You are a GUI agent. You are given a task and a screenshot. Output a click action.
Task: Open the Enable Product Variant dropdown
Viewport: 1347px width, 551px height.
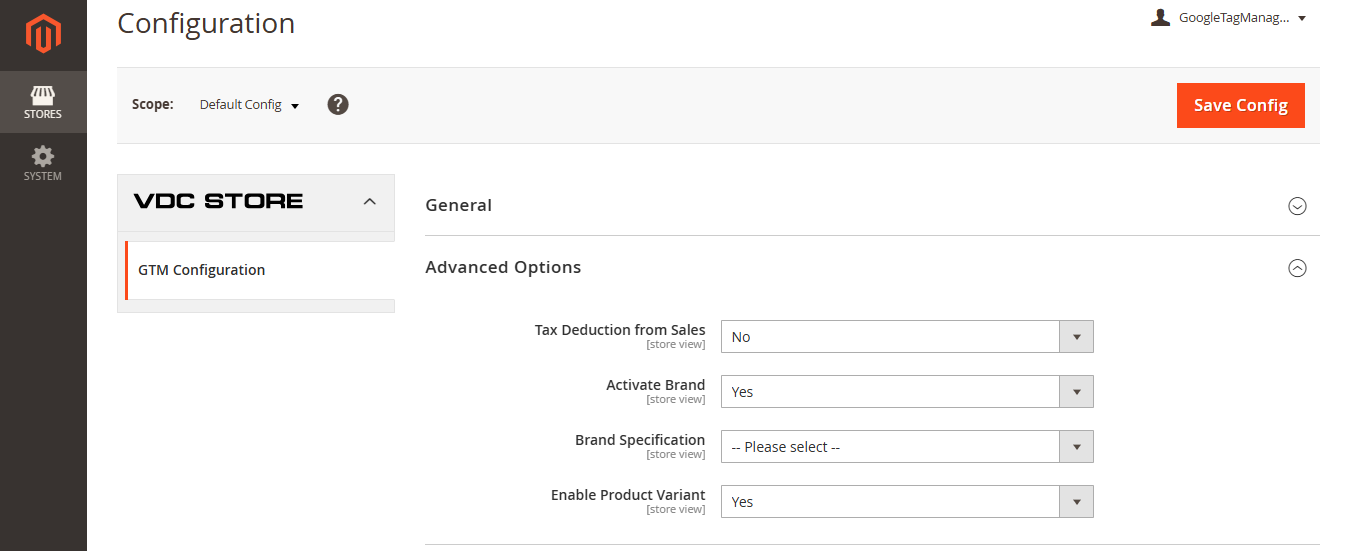tap(906, 502)
